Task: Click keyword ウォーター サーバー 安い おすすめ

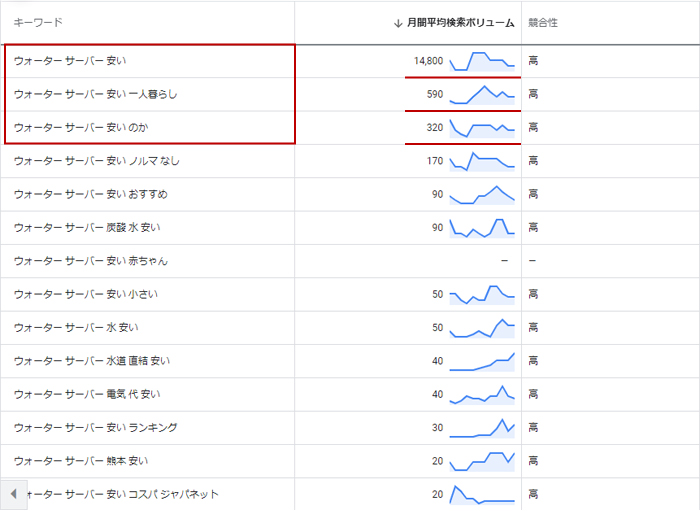Action: pos(91,194)
